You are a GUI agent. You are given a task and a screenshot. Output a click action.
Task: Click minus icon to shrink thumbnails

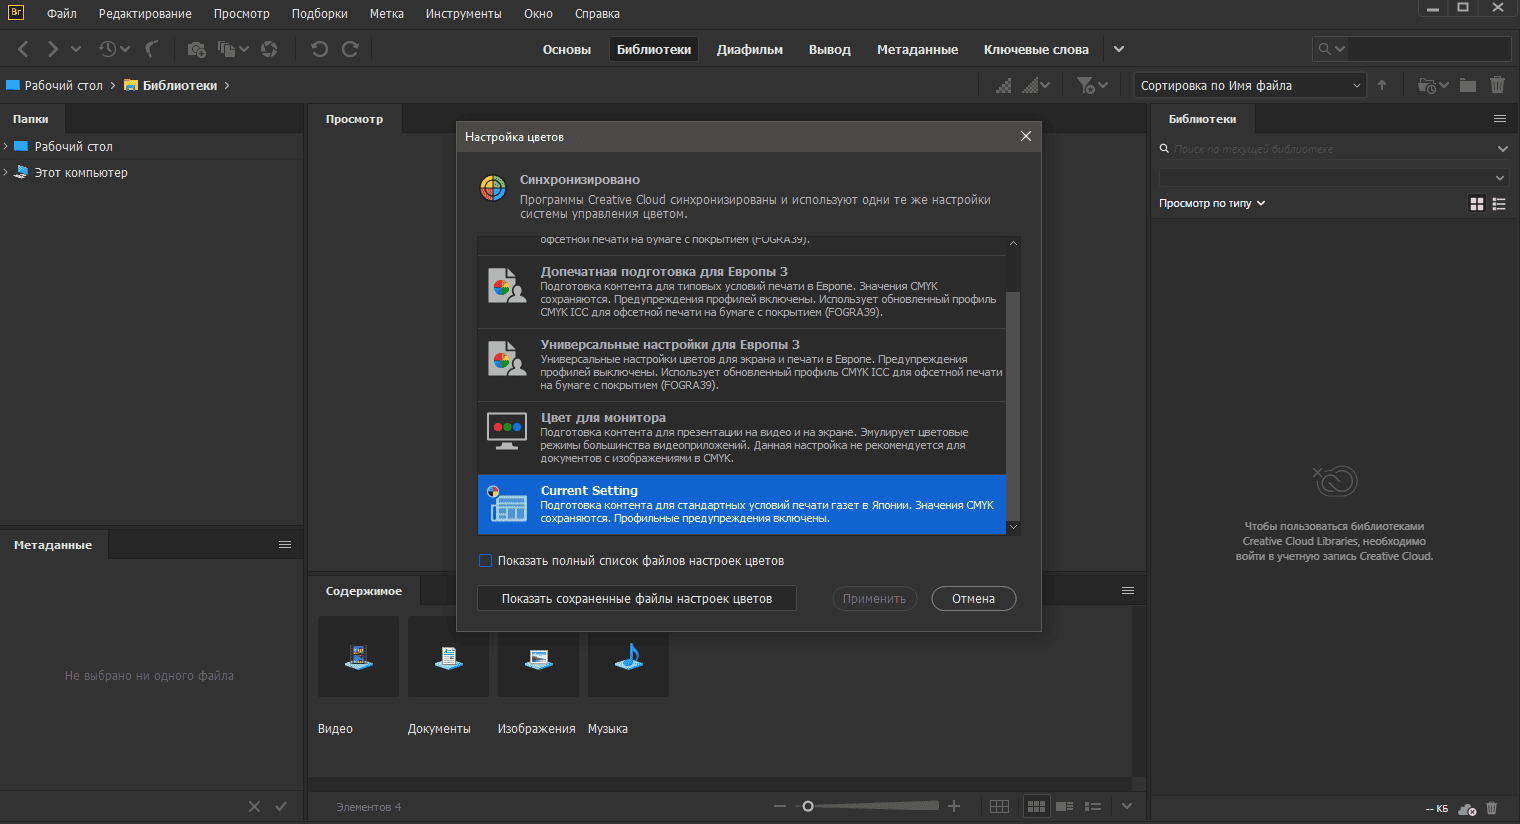(780, 806)
